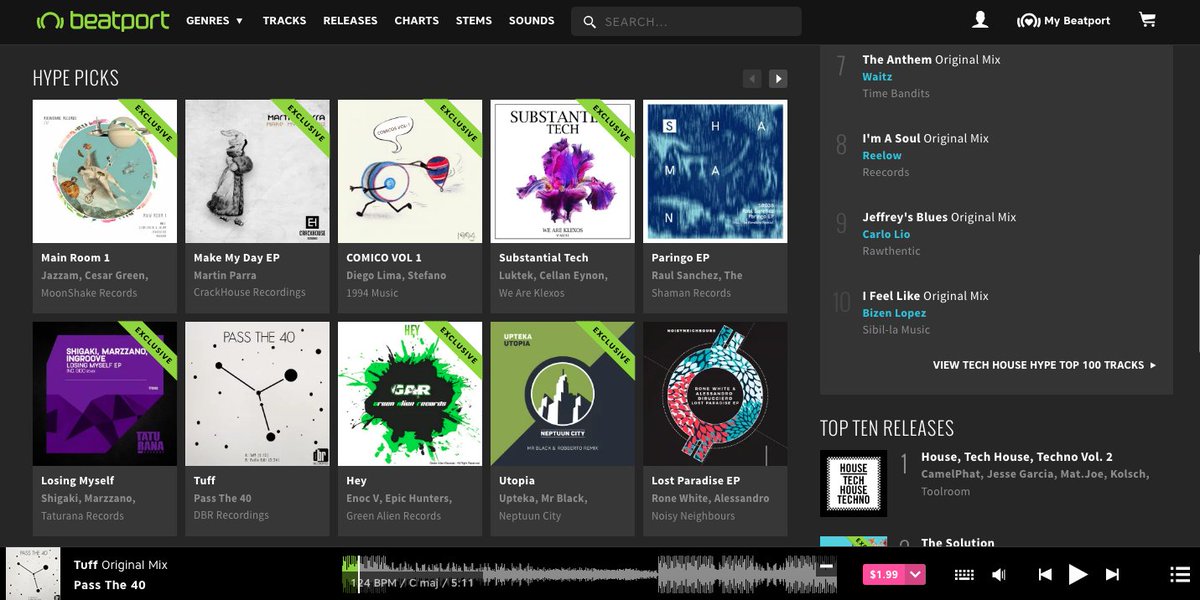The width and height of the screenshot is (1200, 600).
Task: Click the player bar track thumbnail
Action: 33,573
